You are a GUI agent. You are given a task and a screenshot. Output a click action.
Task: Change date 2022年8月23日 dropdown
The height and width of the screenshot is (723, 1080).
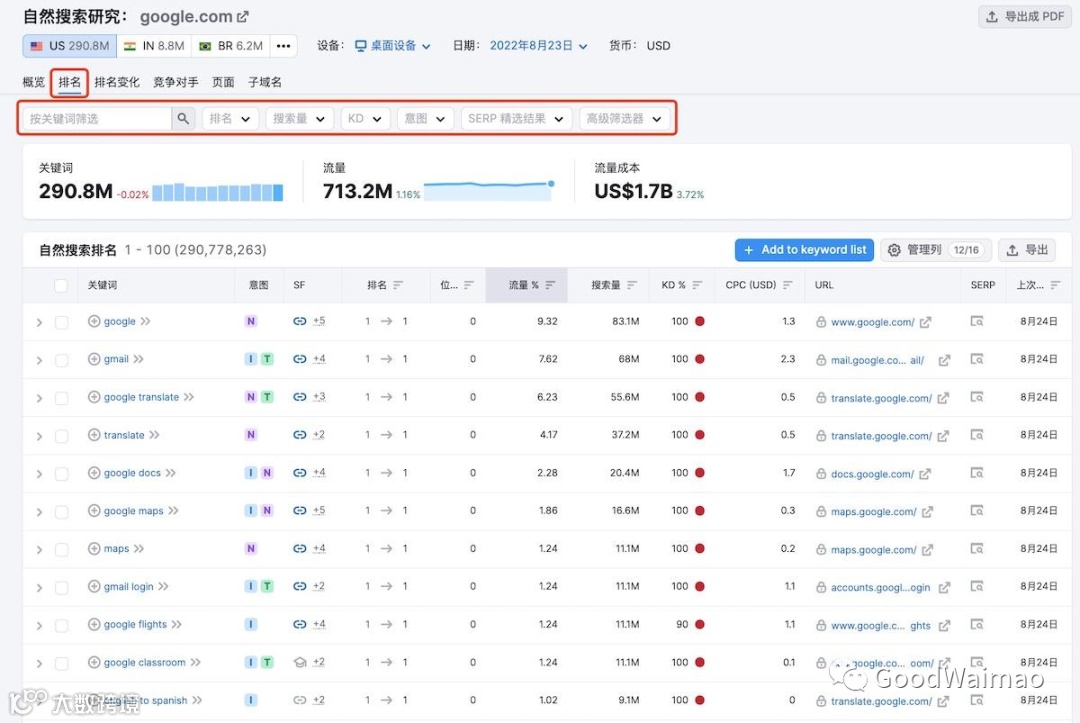539,45
